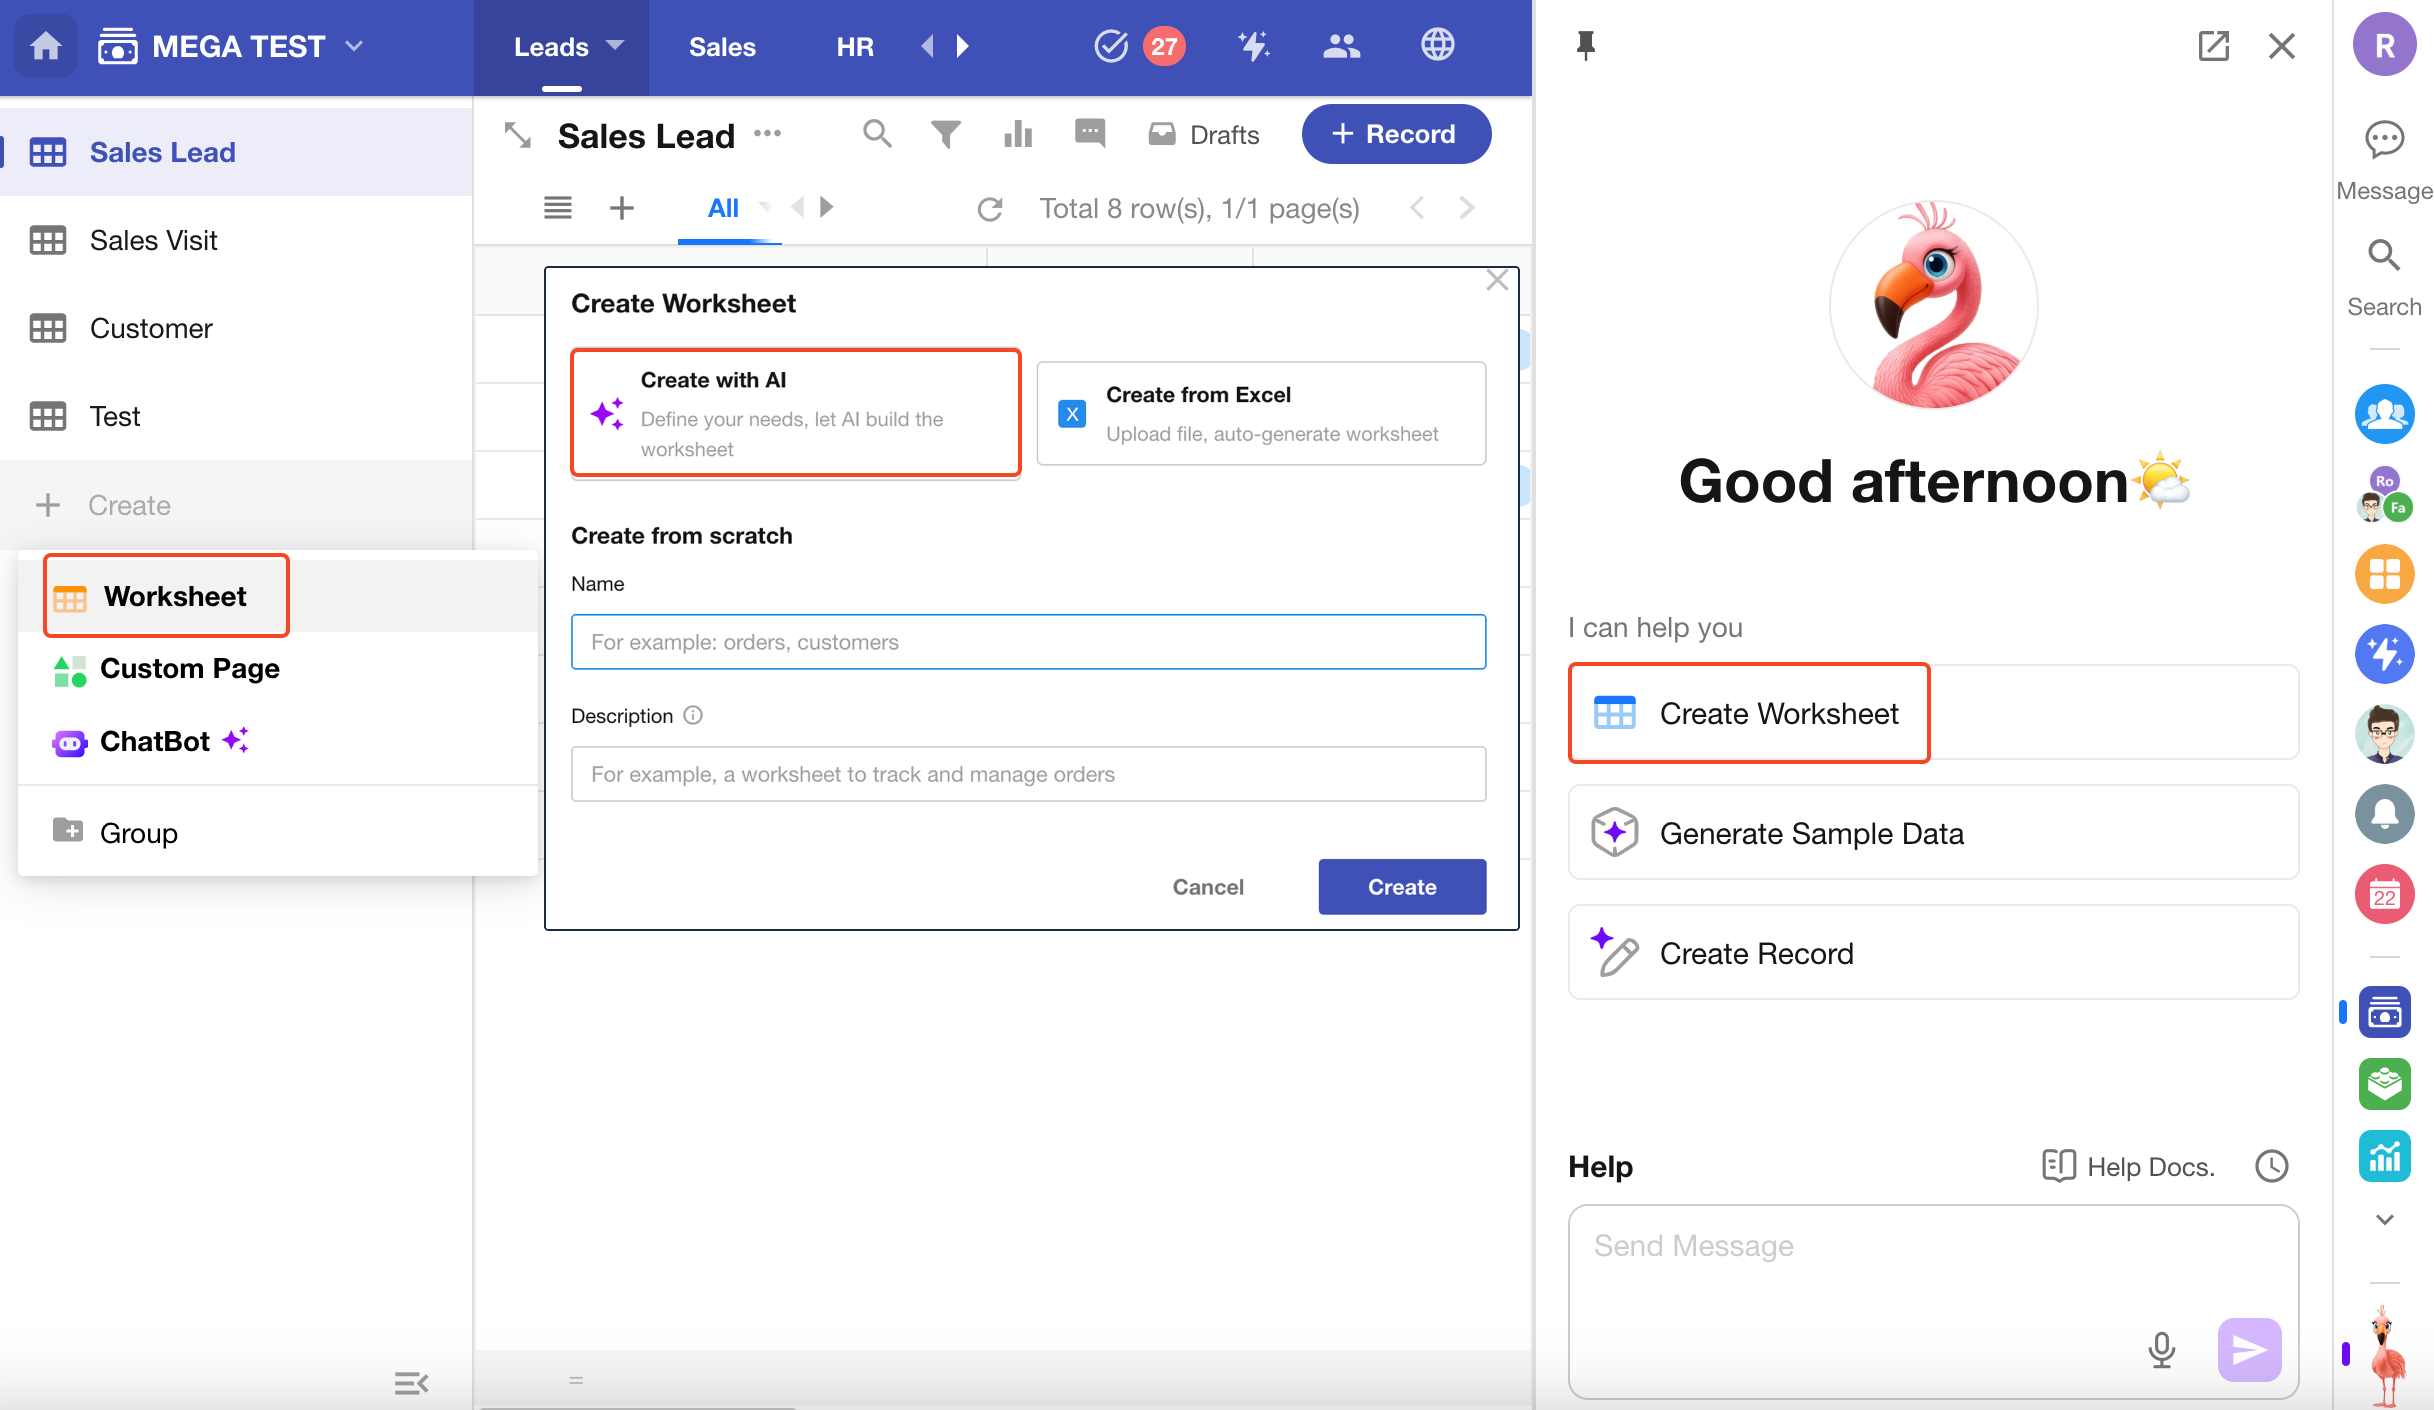Expand worksheet to full screen arrows
The width and height of the screenshot is (2434, 1410).
(x=517, y=135)
